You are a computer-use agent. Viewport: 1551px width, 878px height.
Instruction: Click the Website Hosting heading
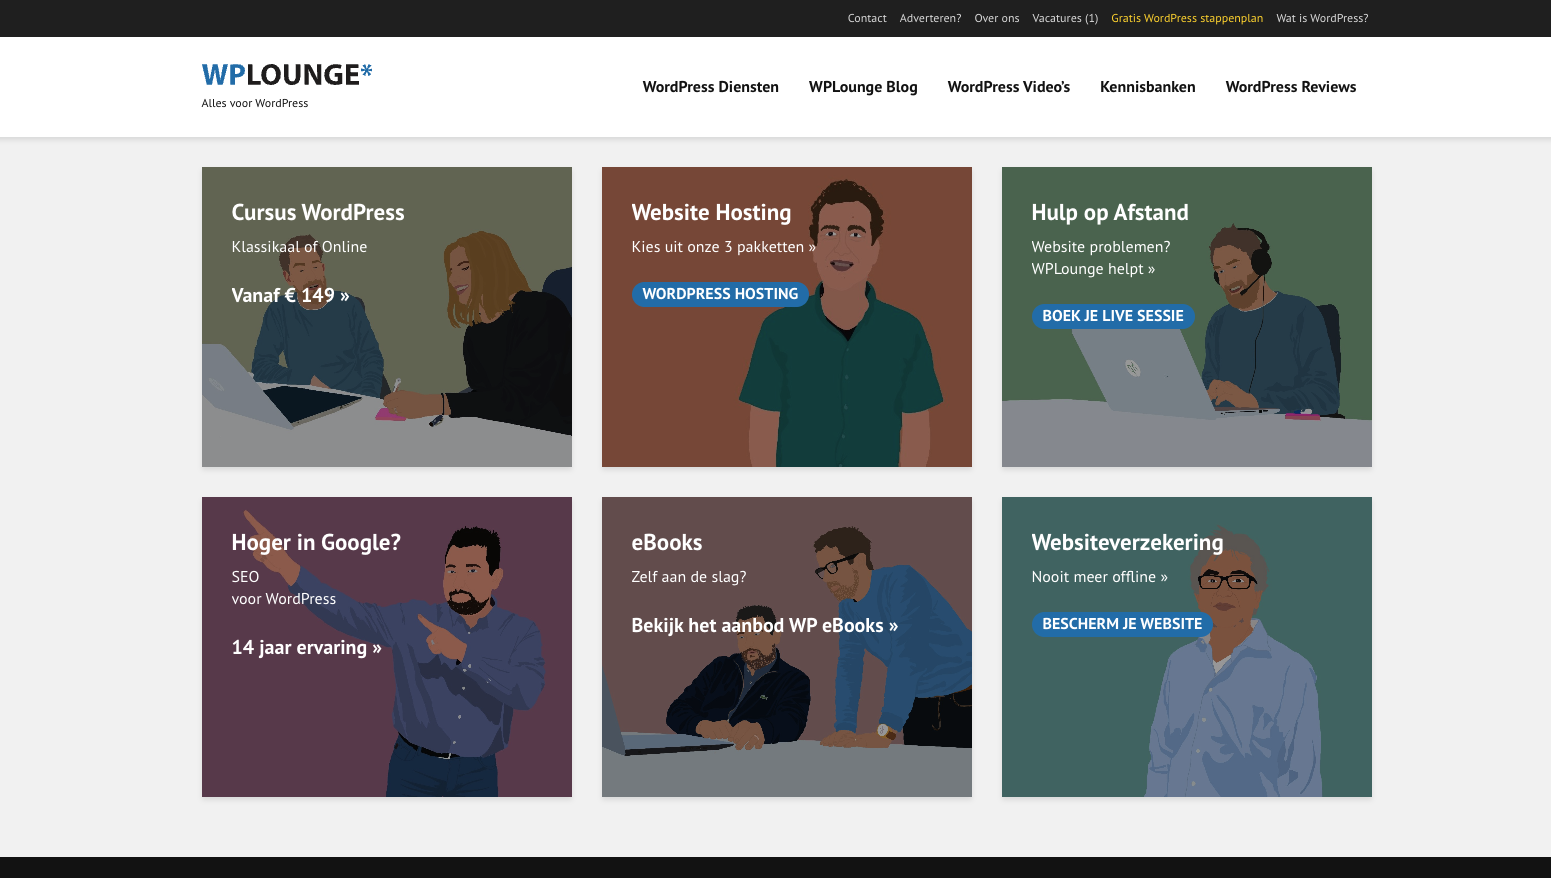711,212
